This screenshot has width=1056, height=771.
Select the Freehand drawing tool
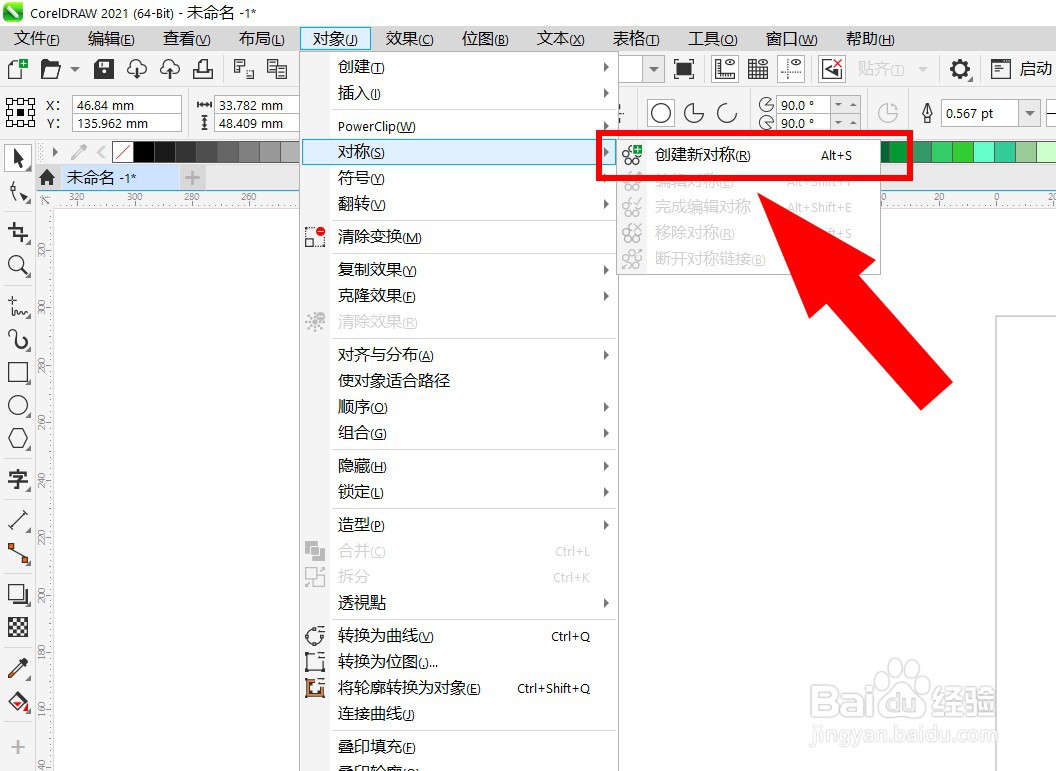point(18,306)
